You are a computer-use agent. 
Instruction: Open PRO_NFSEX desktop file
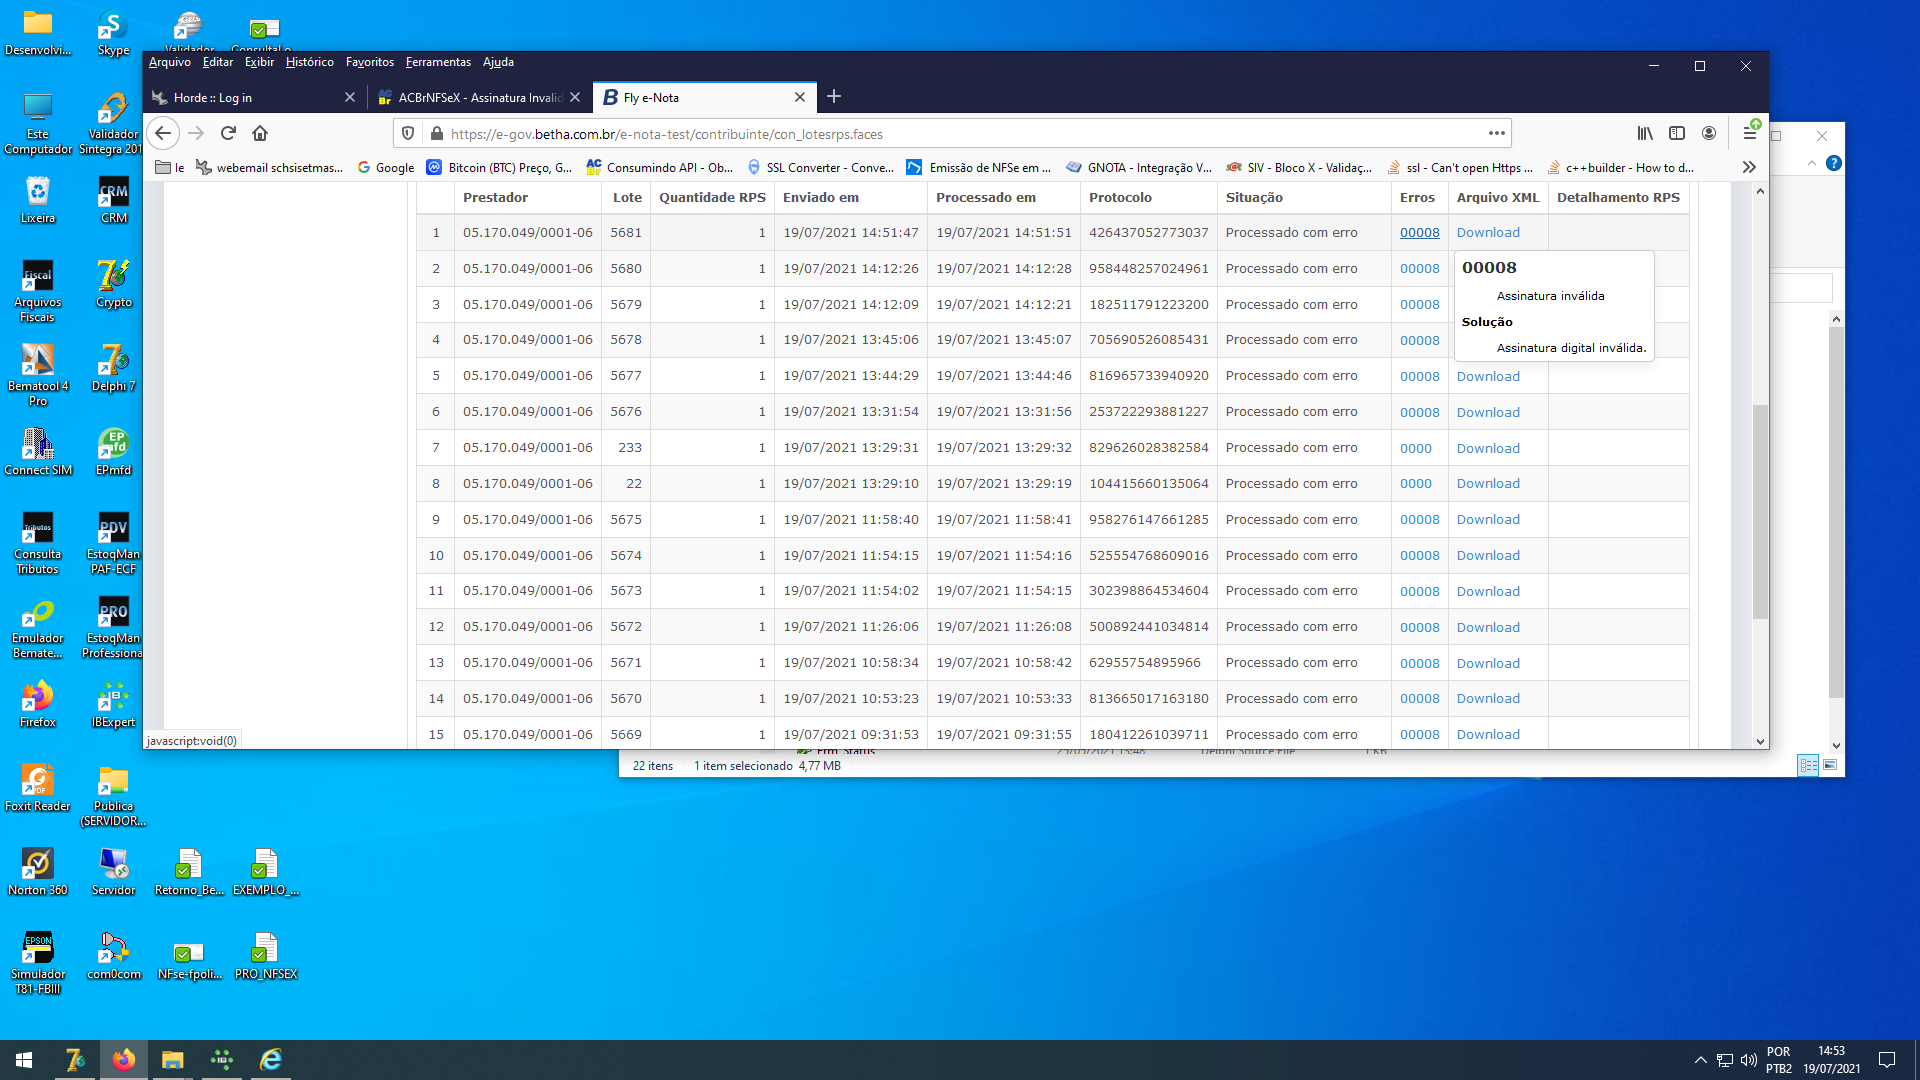tap(266, 955)
